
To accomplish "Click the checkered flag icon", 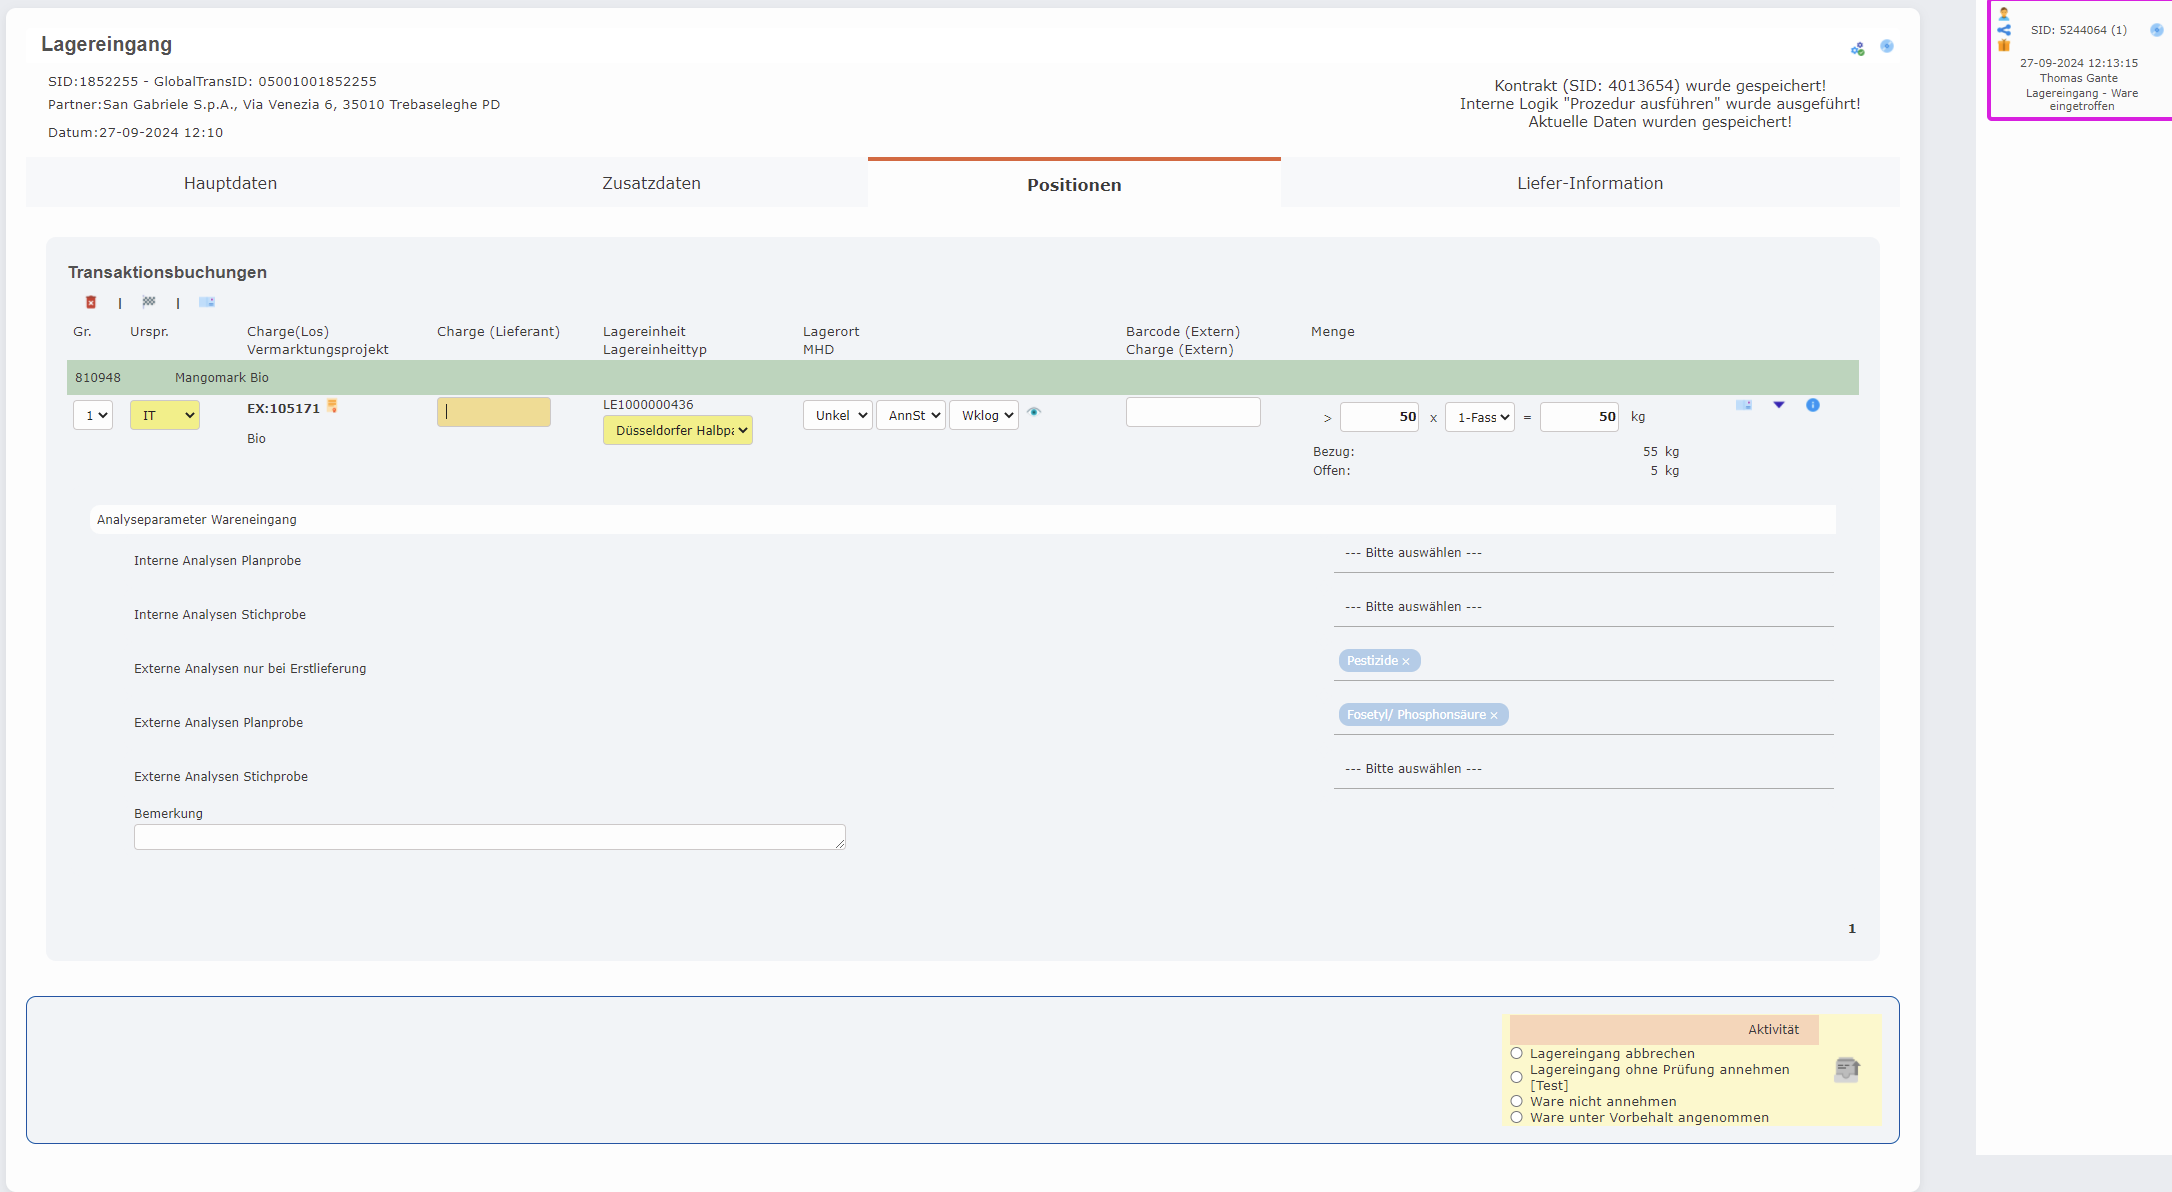I will point(149,302).
